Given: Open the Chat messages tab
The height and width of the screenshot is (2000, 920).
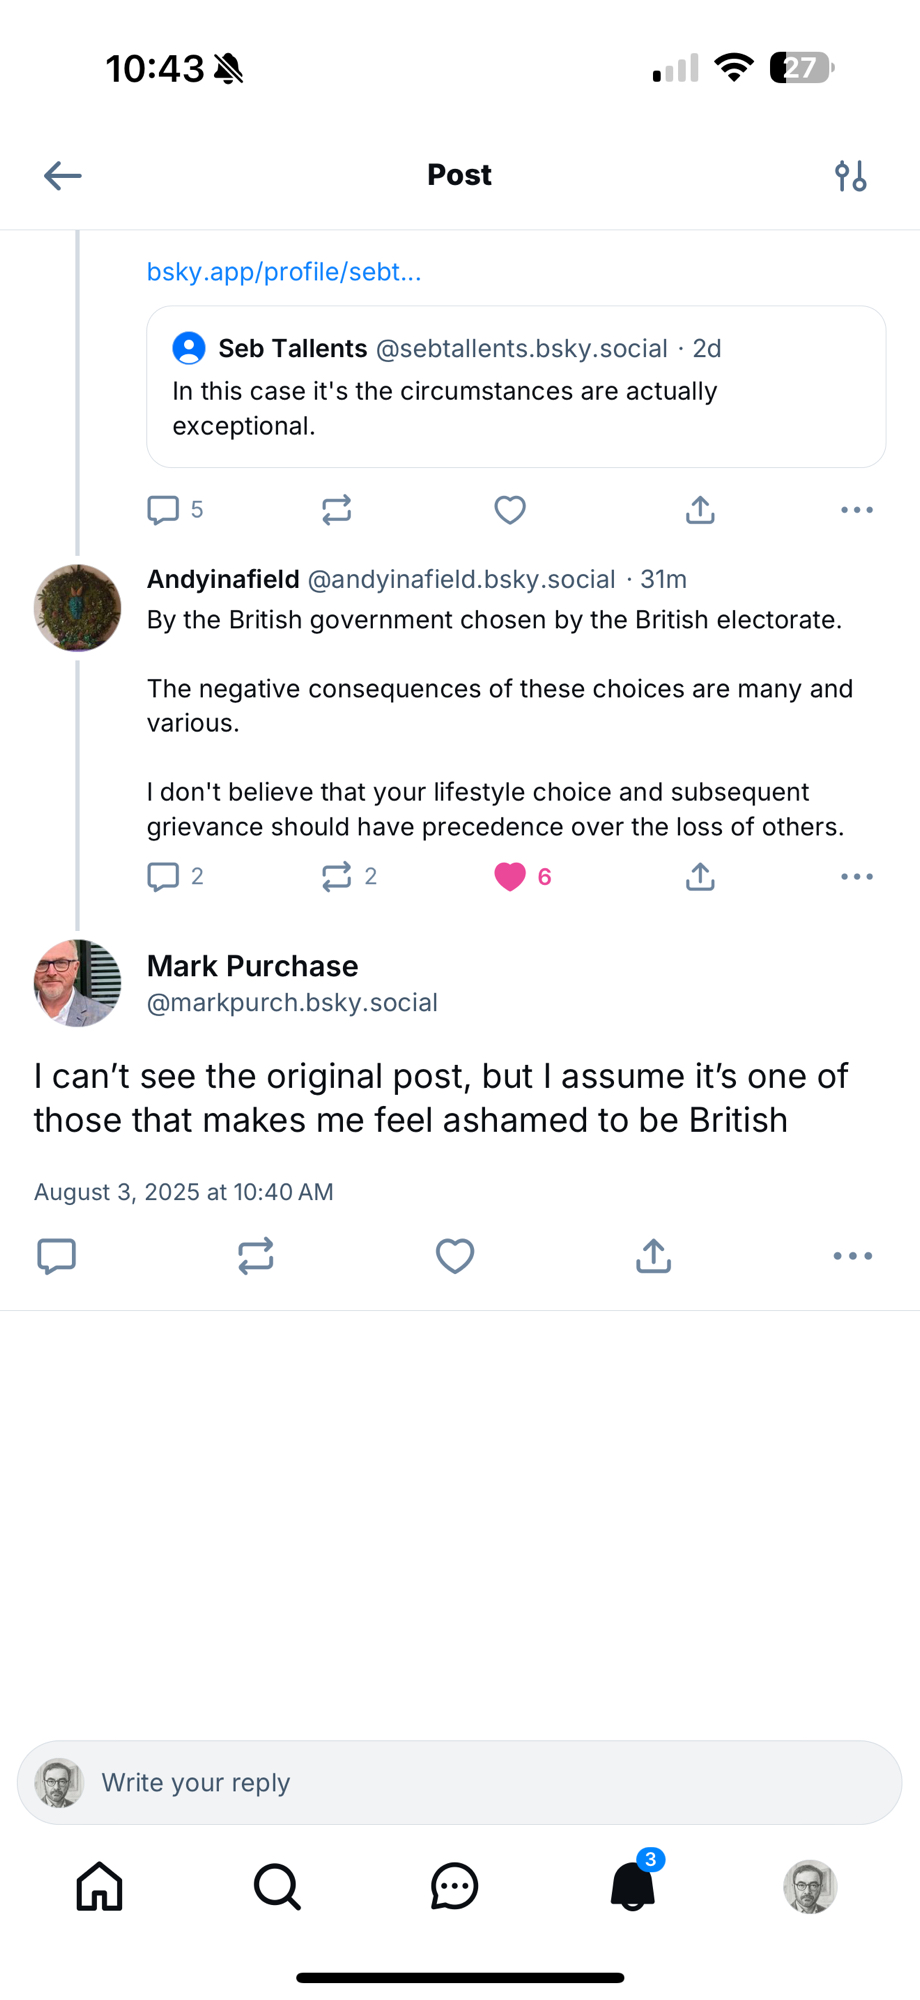Looking at the screenshot, I should click(x=455, y=1887).
